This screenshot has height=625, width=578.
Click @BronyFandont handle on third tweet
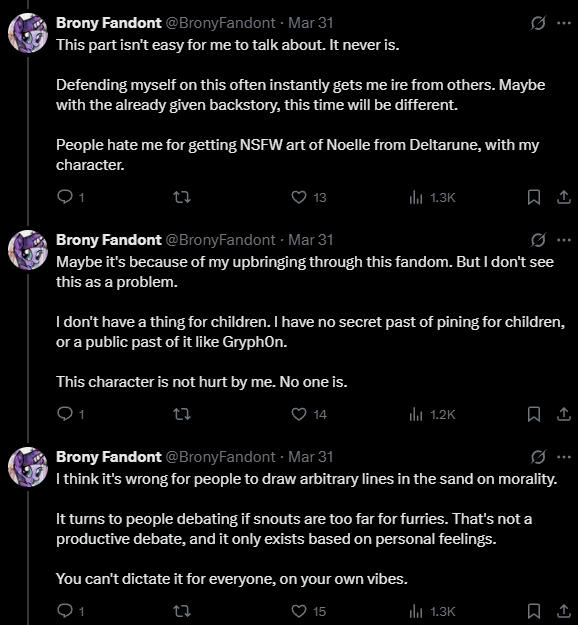click(220, 457)
